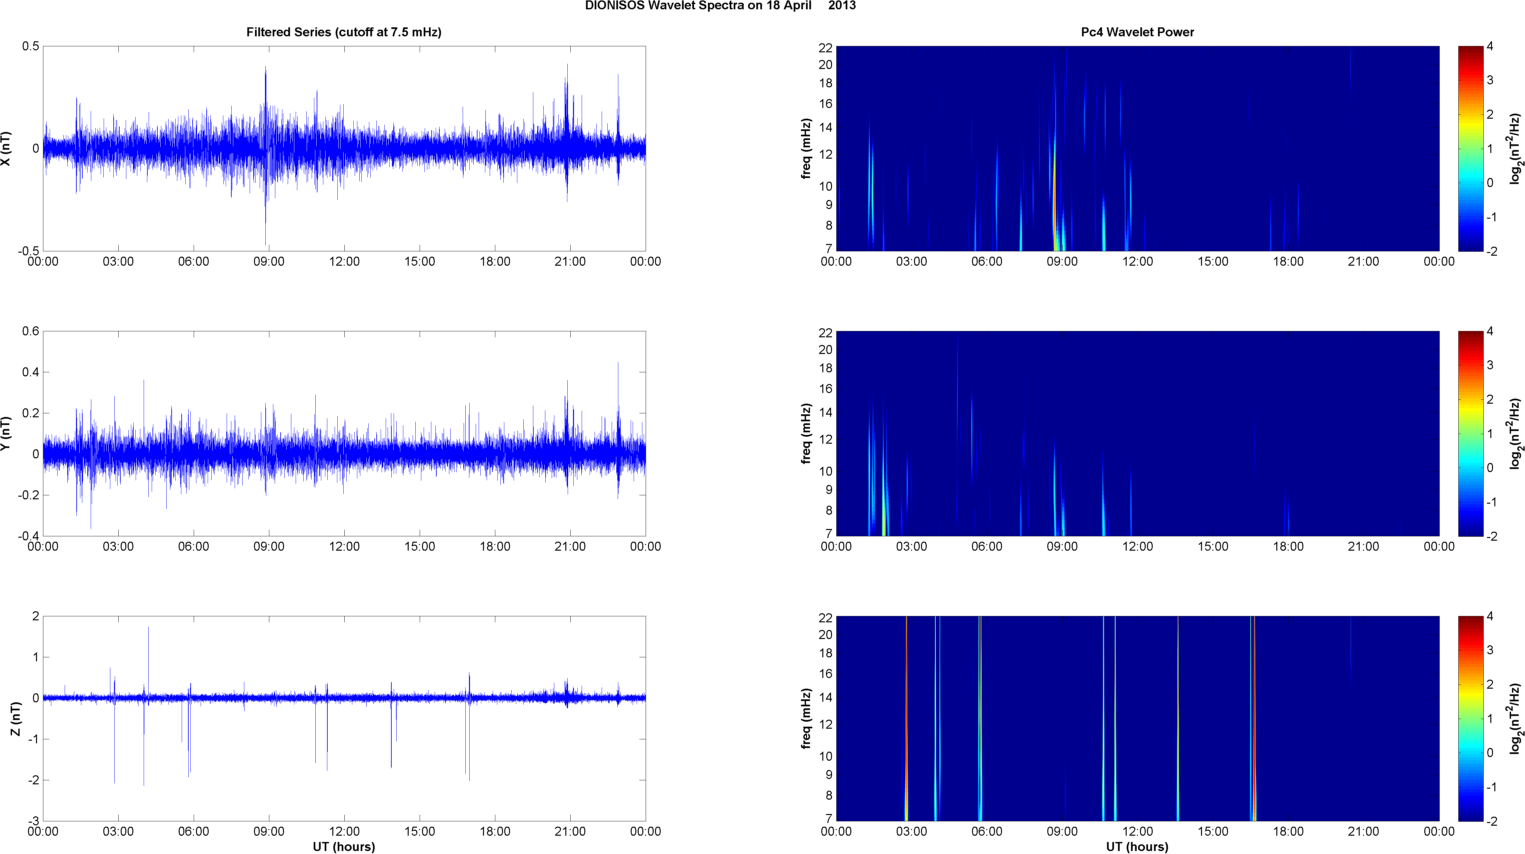
Task: Click the 09:00 tick under X spectrogram
Action: pyautogui.click(x=1062, y=262)
